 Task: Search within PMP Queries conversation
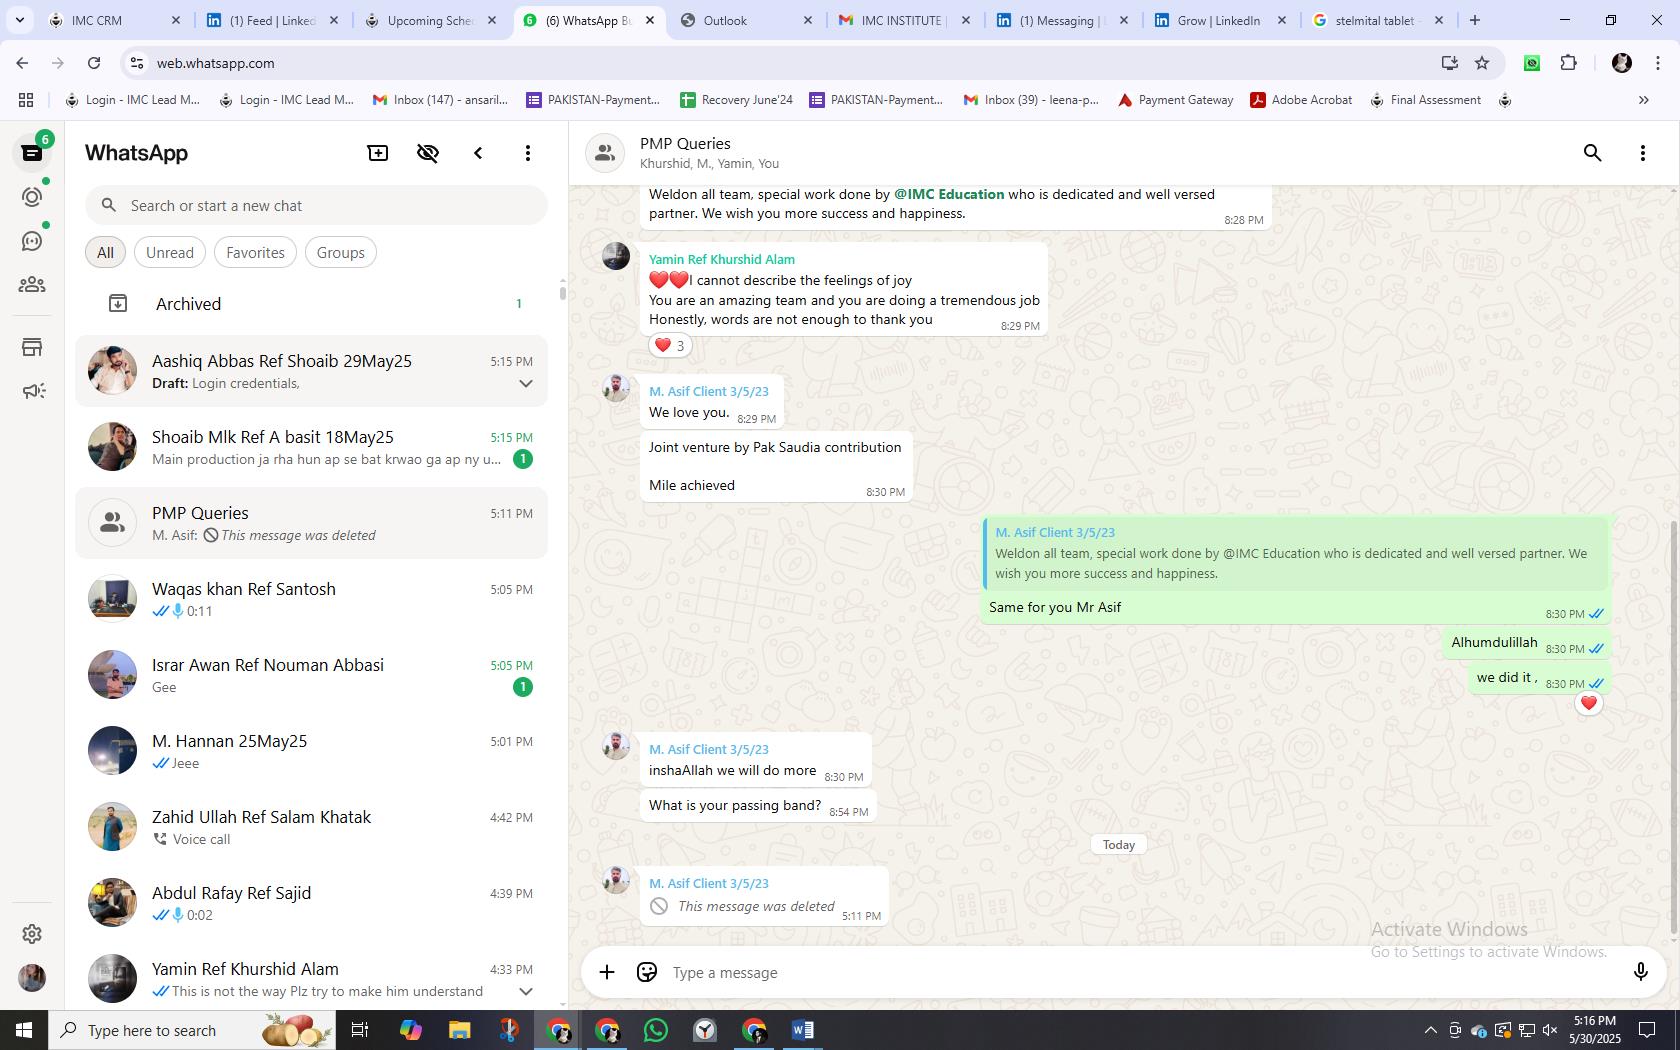tap(1593, 153)
